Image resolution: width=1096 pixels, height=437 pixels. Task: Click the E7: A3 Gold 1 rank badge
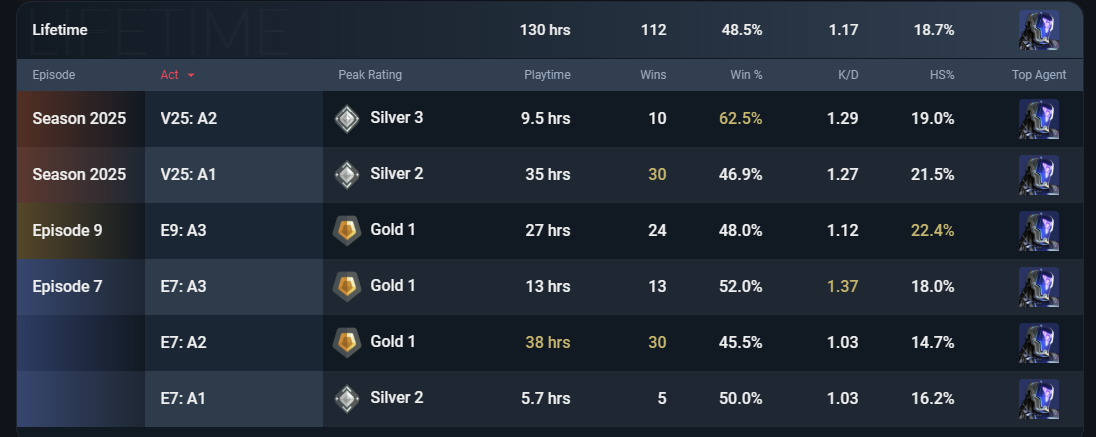coord(347,287)
